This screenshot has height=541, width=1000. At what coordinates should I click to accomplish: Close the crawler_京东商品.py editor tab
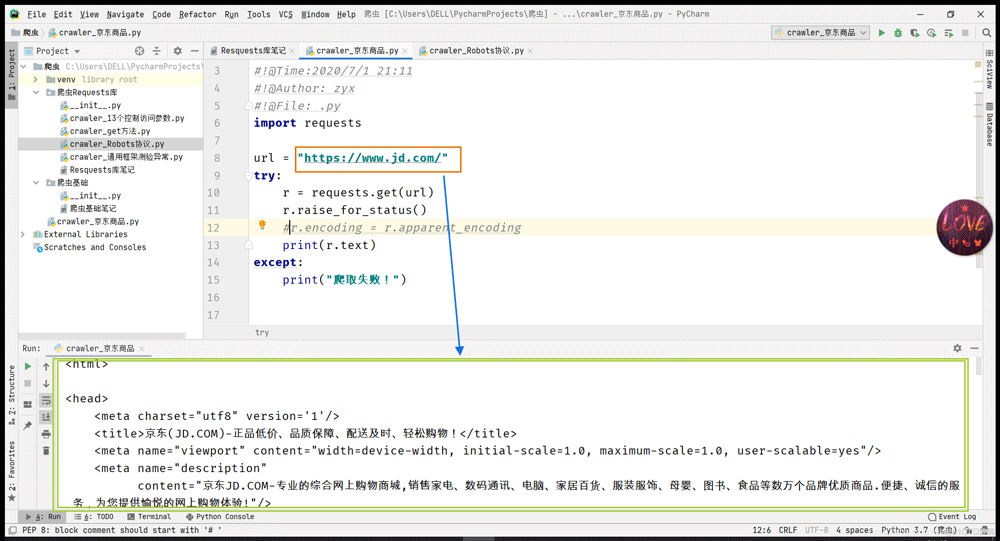[404, 51]
